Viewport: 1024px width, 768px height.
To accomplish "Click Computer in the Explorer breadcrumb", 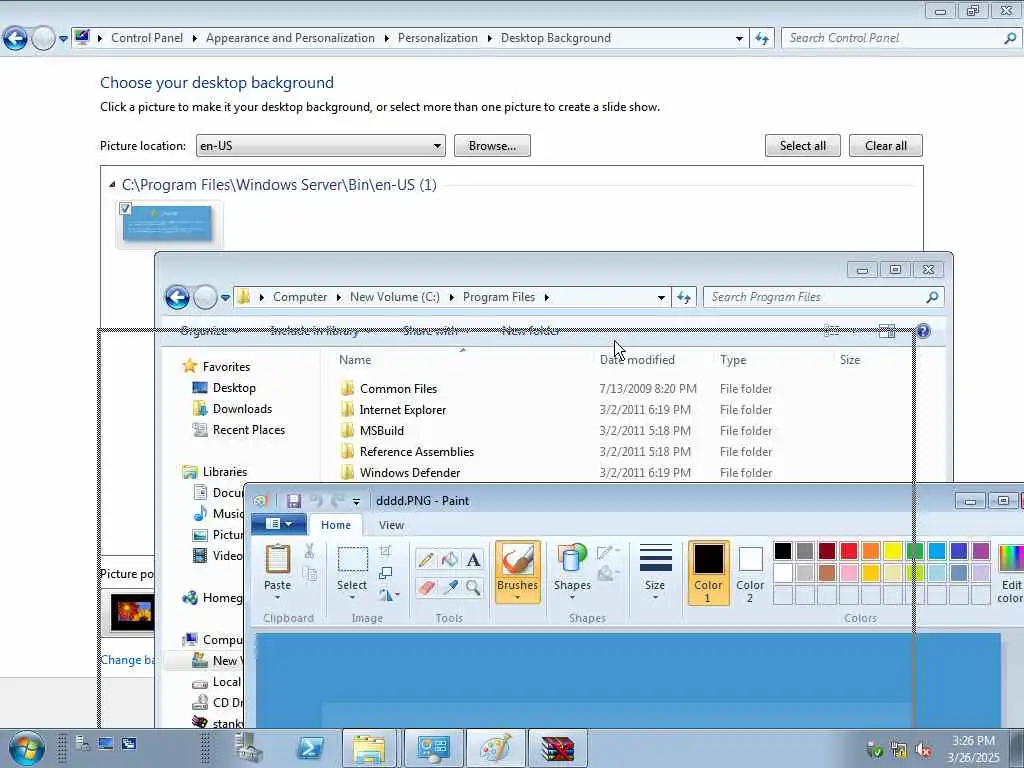I will tap(300, 297).
